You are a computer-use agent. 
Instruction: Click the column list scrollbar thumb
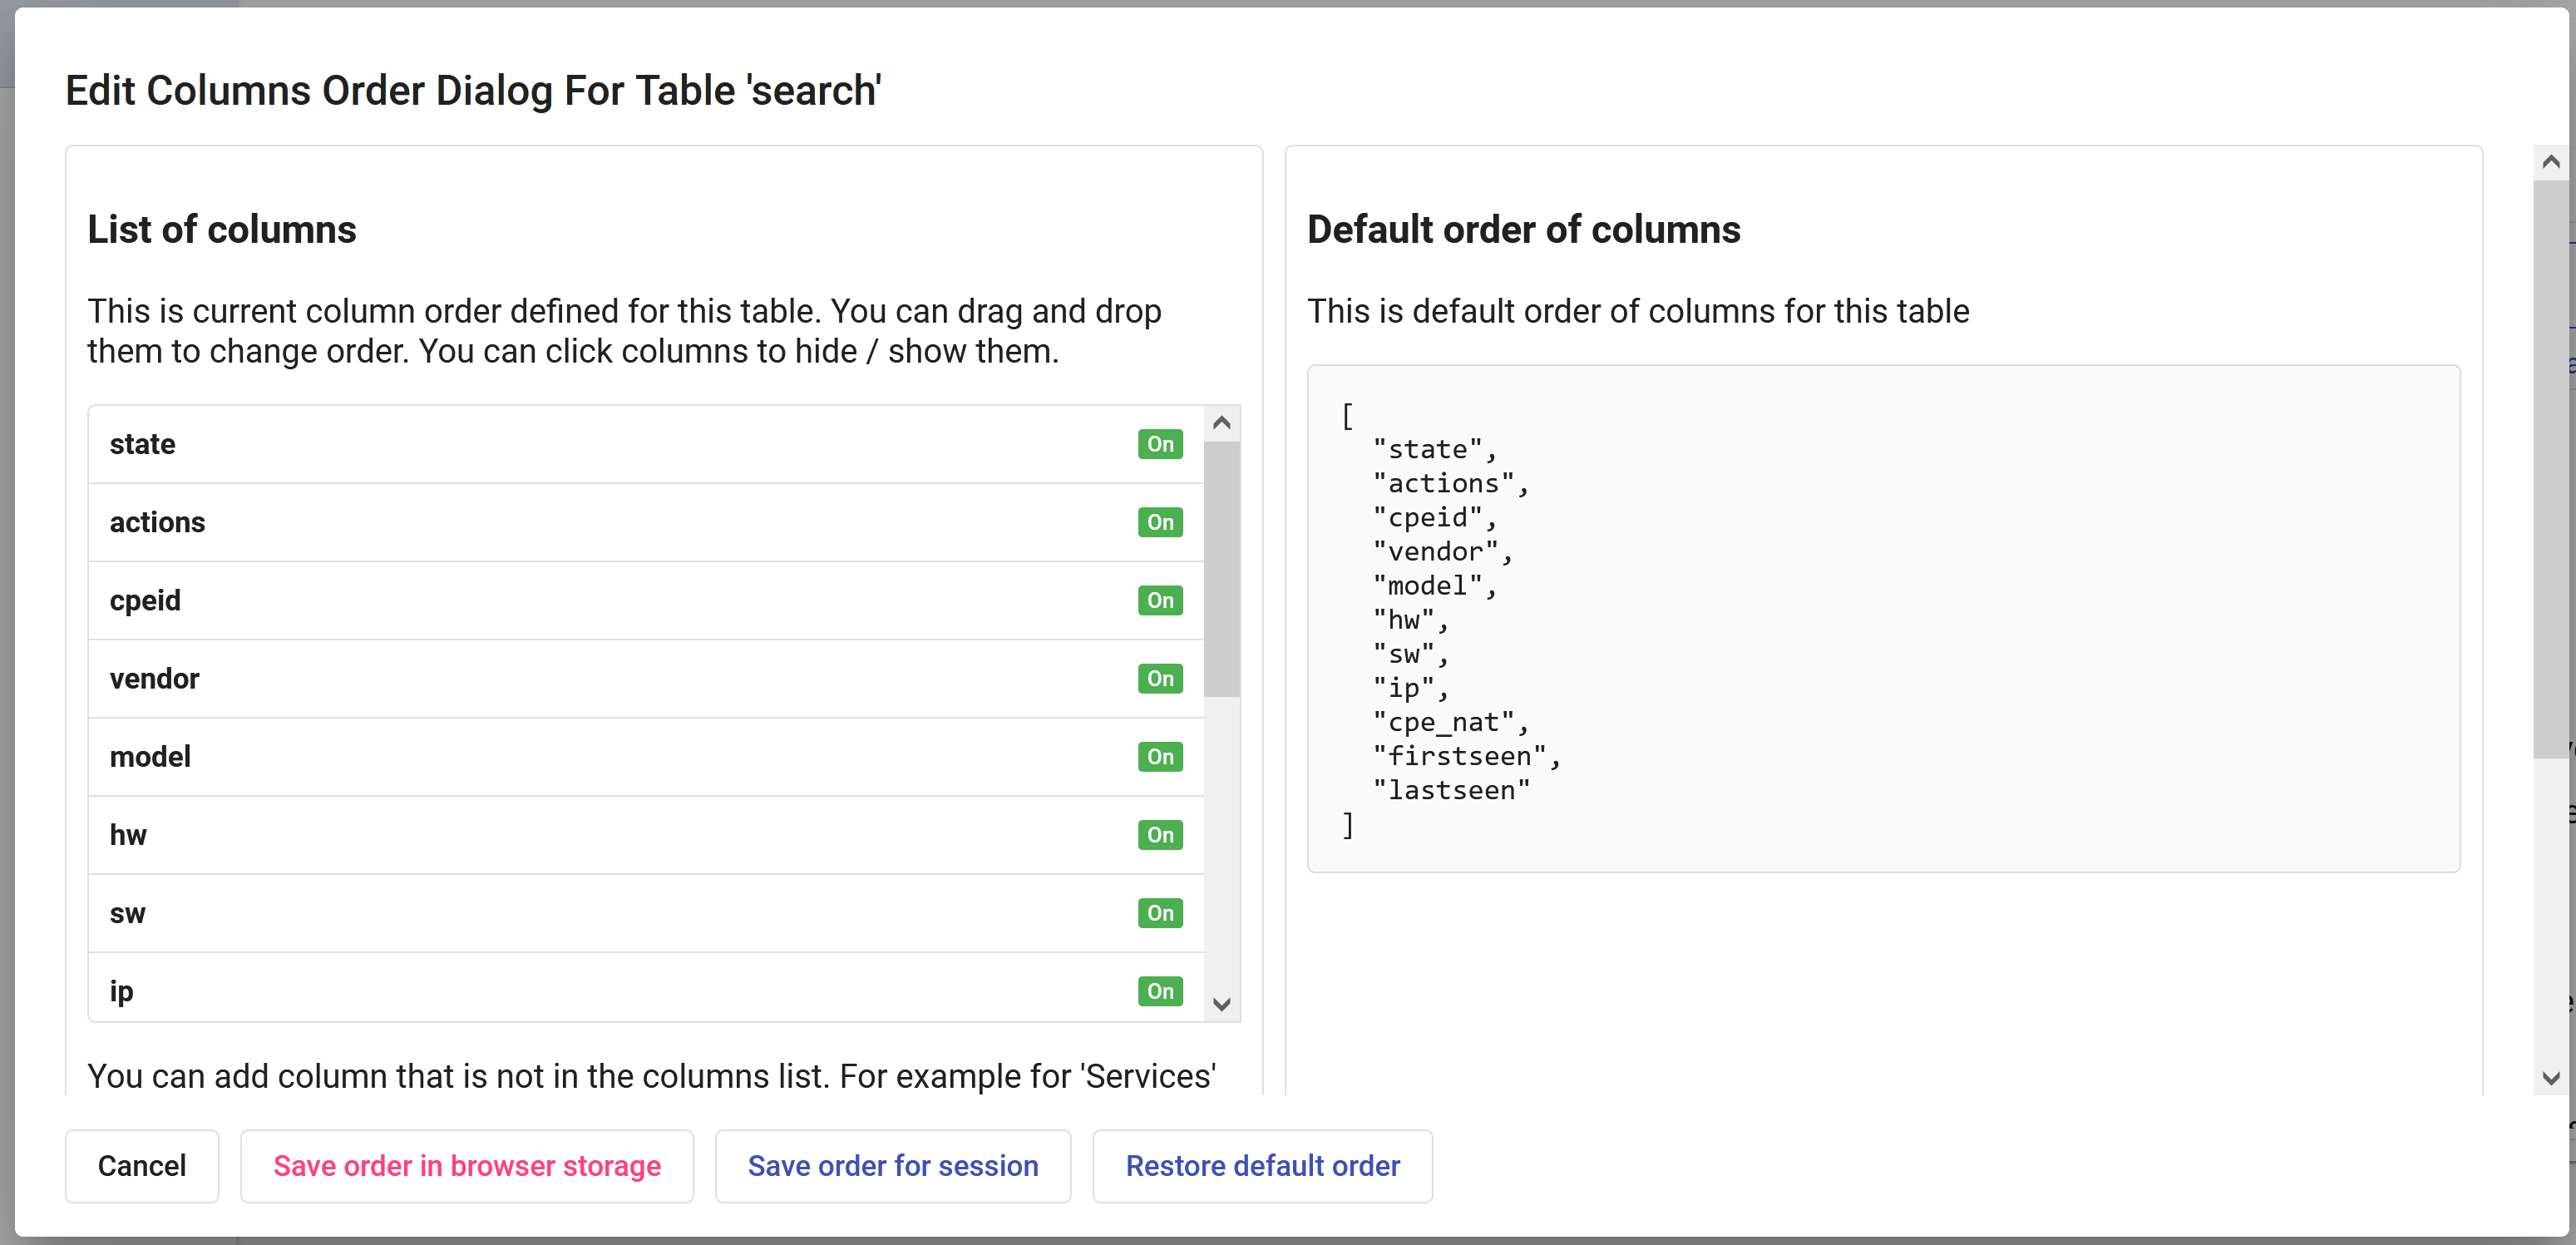click(1221, 570)
